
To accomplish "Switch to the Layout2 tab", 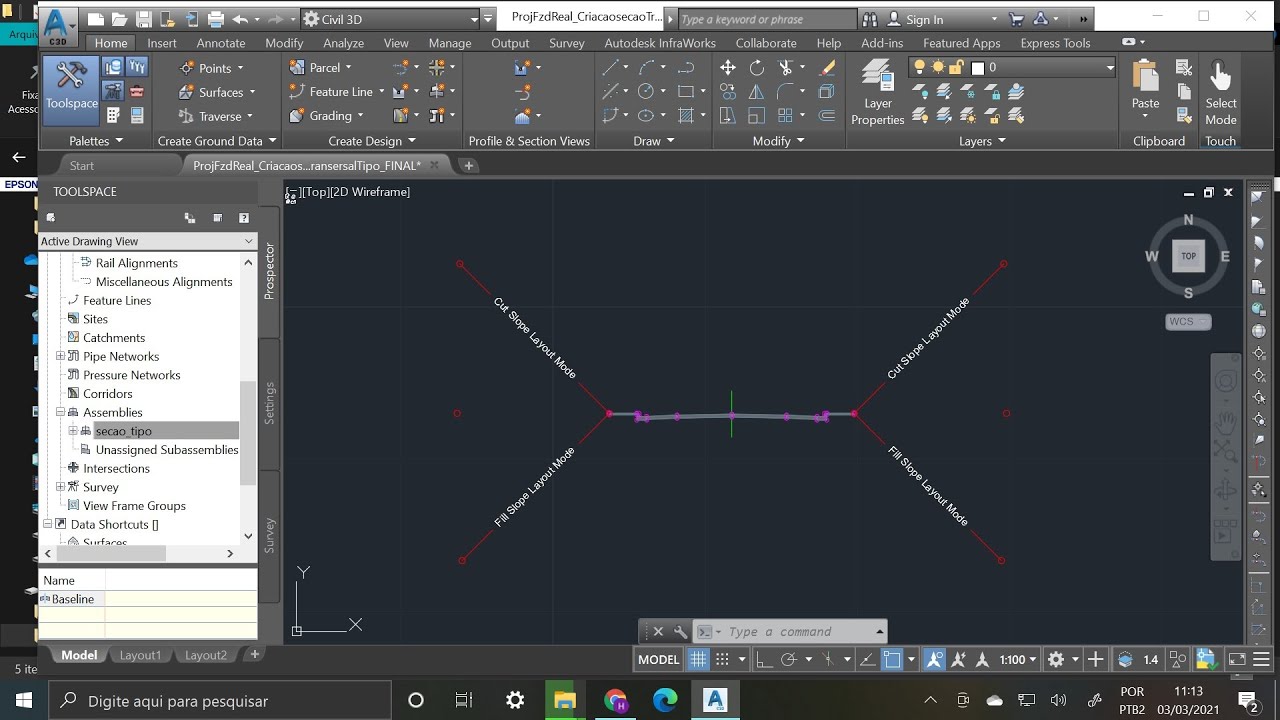I will (206, 655).
